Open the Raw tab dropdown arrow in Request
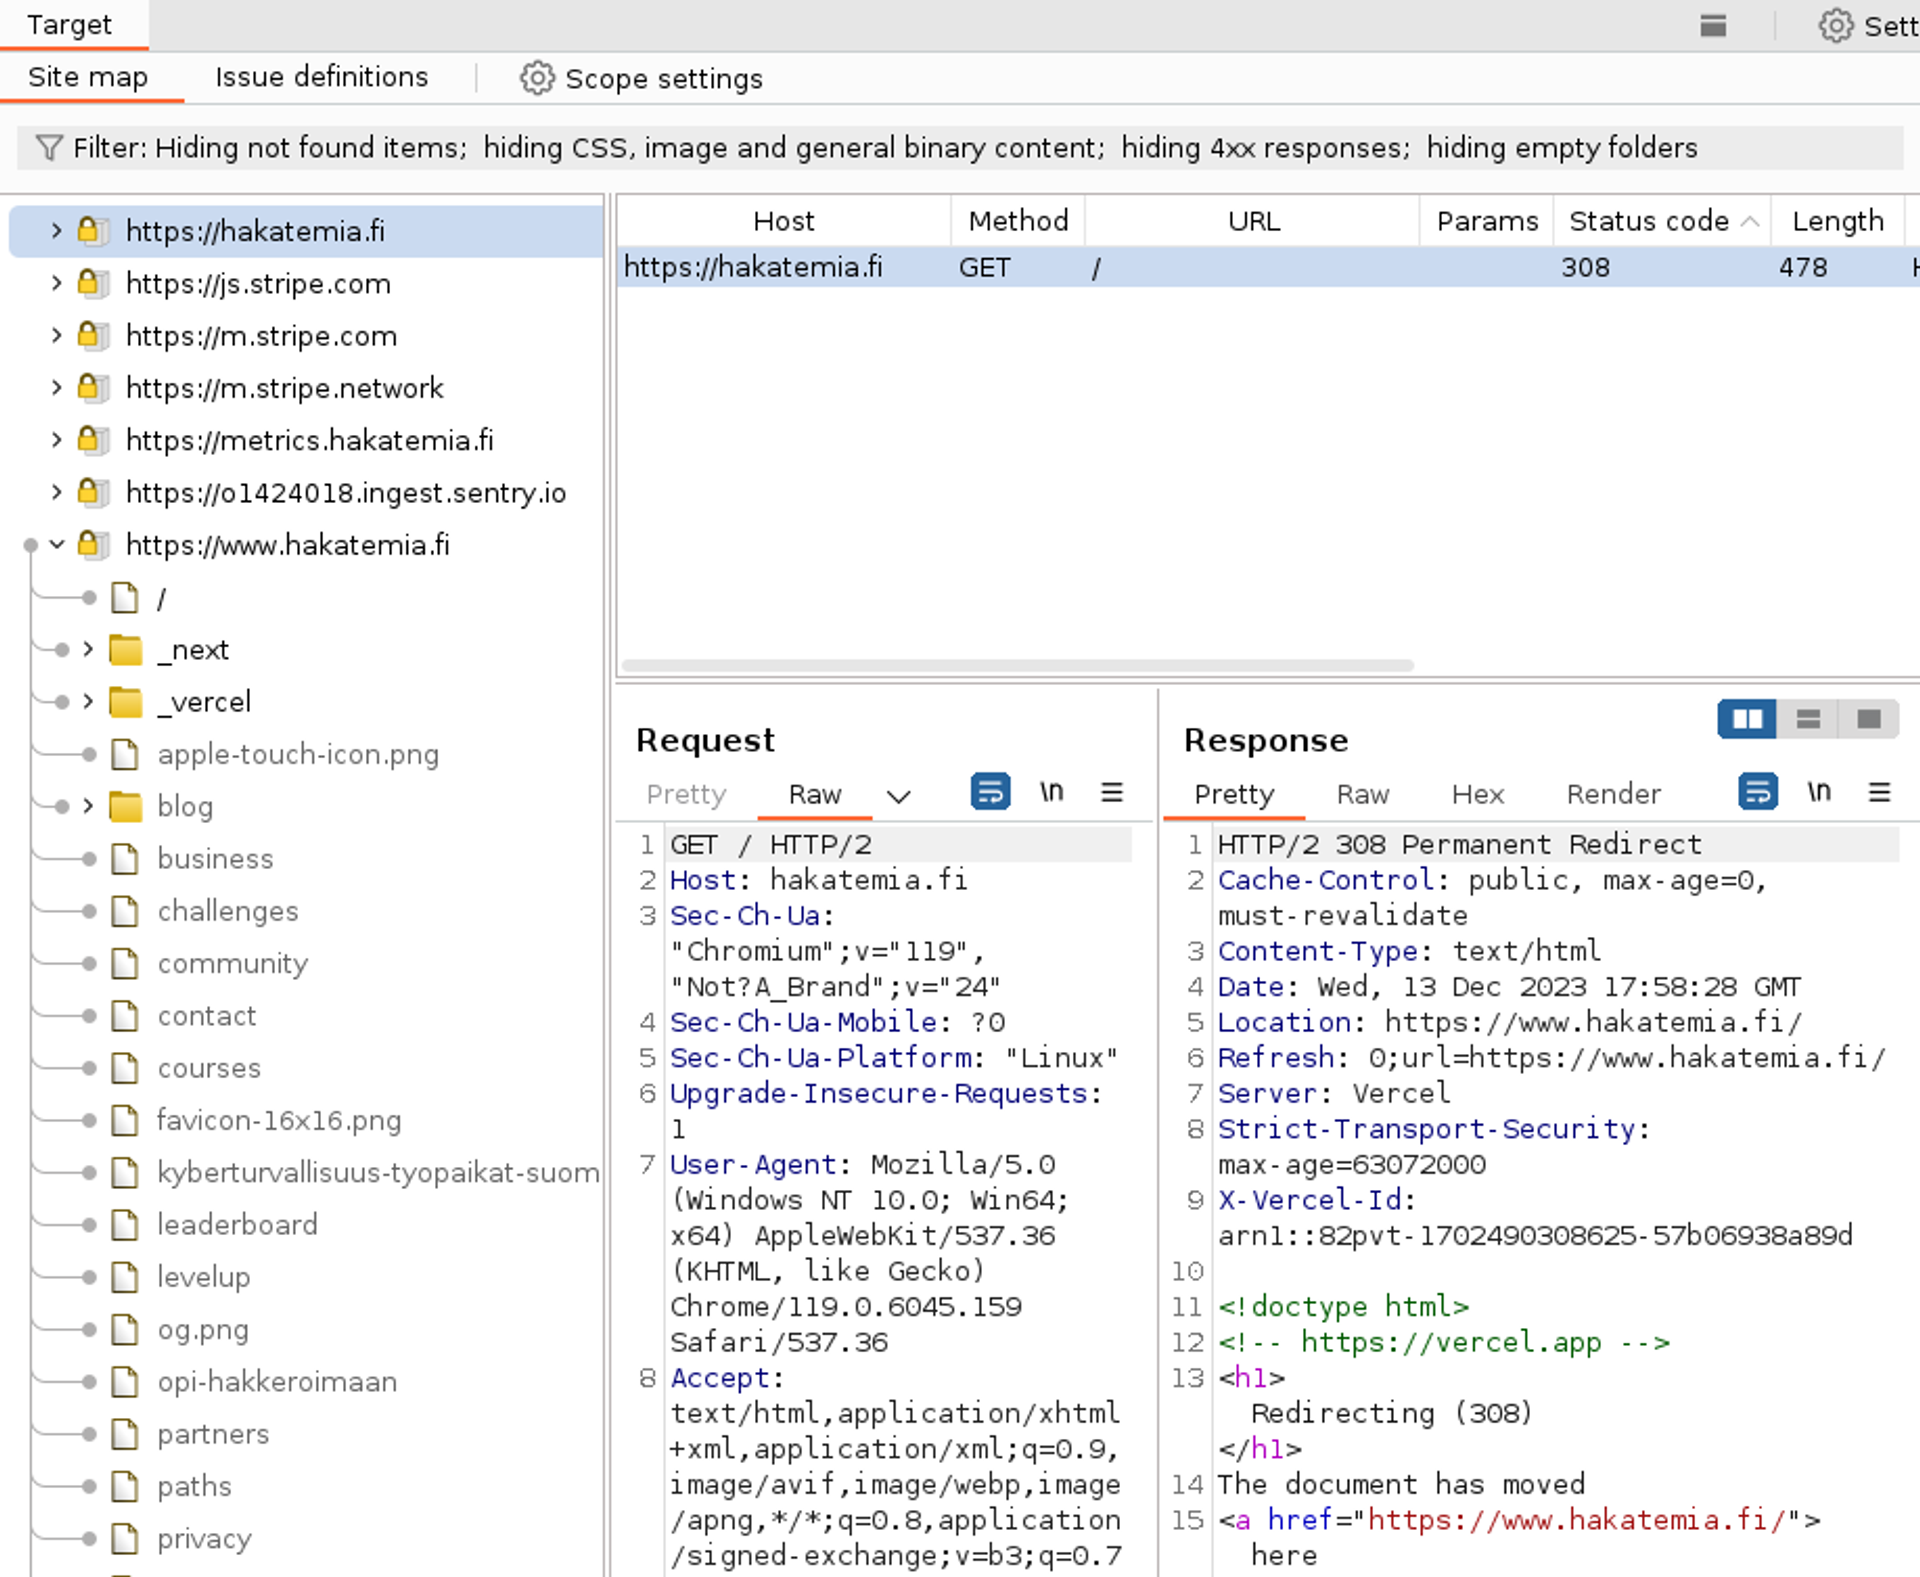1920x1577 pixels. pyautogui.click(x=898, y=796)
